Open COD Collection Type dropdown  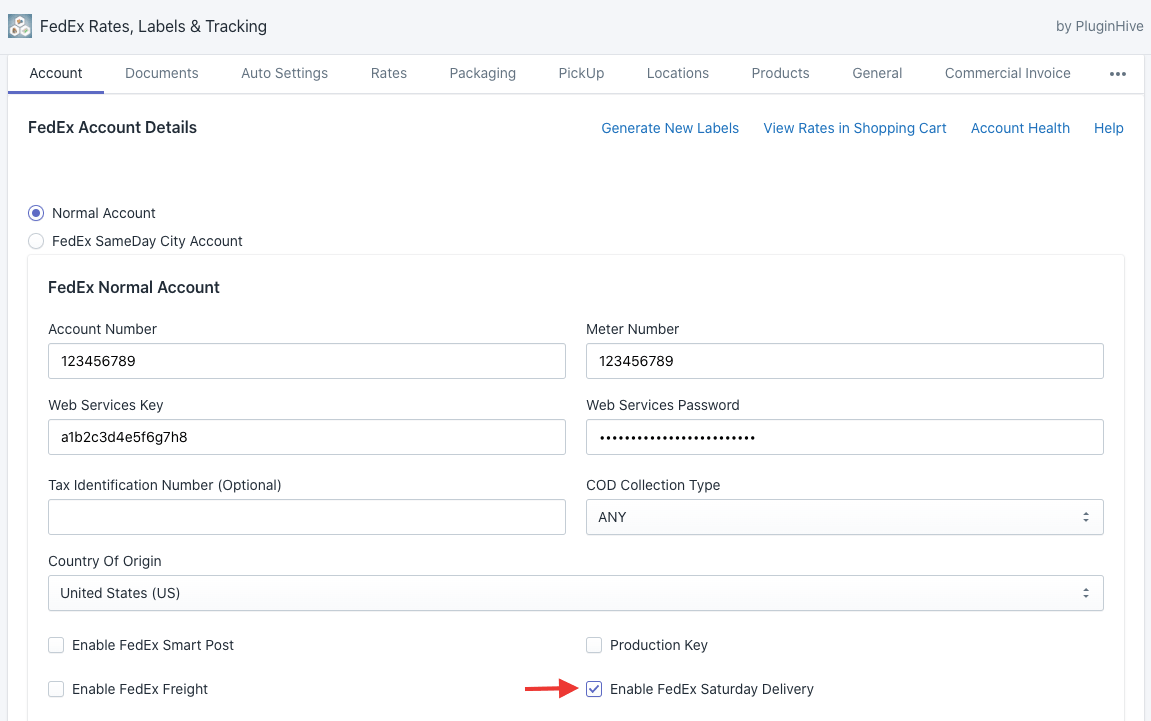coord(844,517)
